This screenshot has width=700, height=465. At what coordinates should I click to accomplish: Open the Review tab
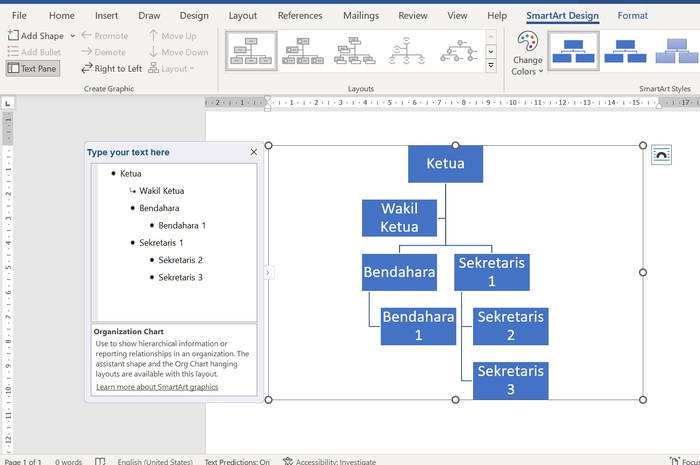click(x=412, y=16)
